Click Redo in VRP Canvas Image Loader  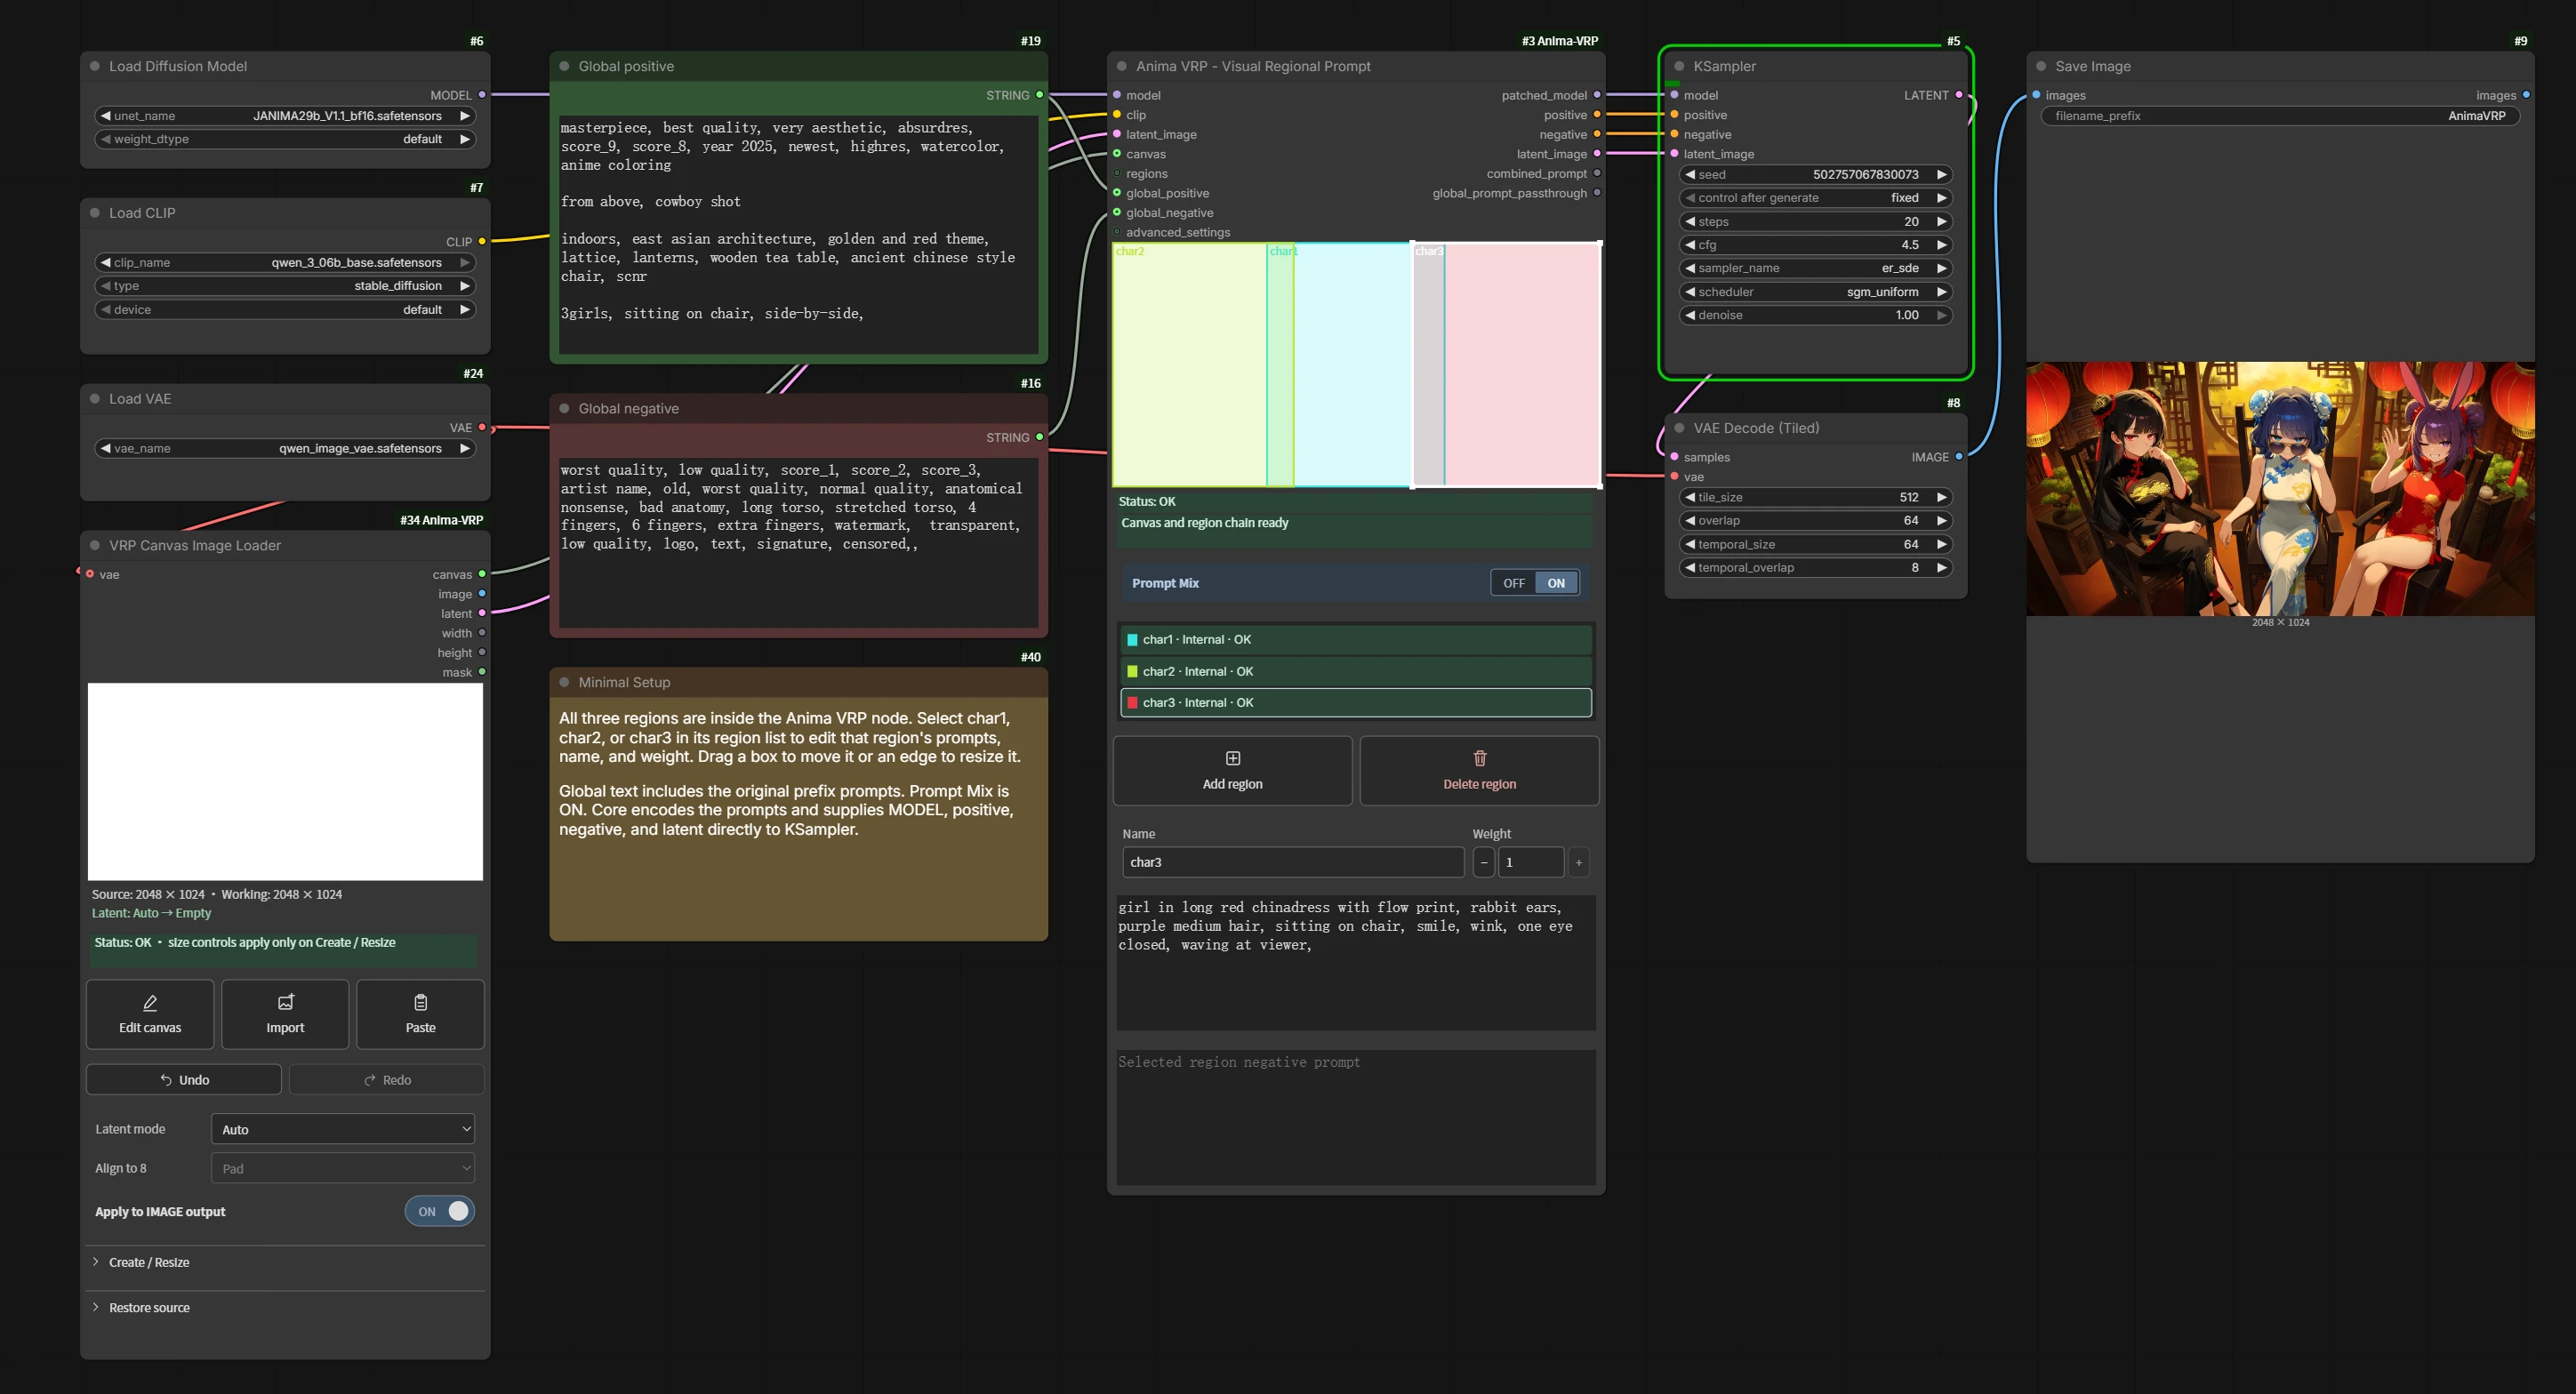tap(387, 1080)
